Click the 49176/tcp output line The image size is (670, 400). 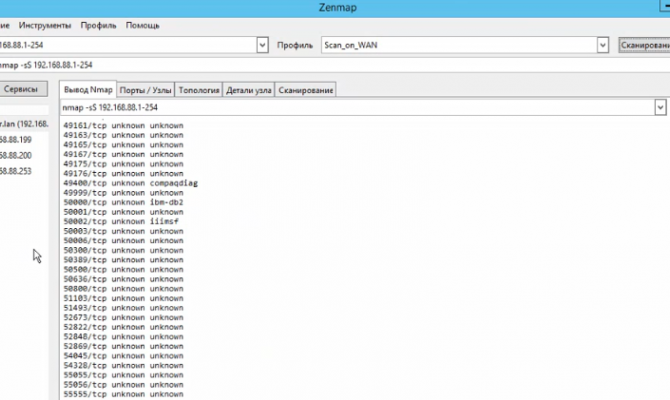[123, 174]
